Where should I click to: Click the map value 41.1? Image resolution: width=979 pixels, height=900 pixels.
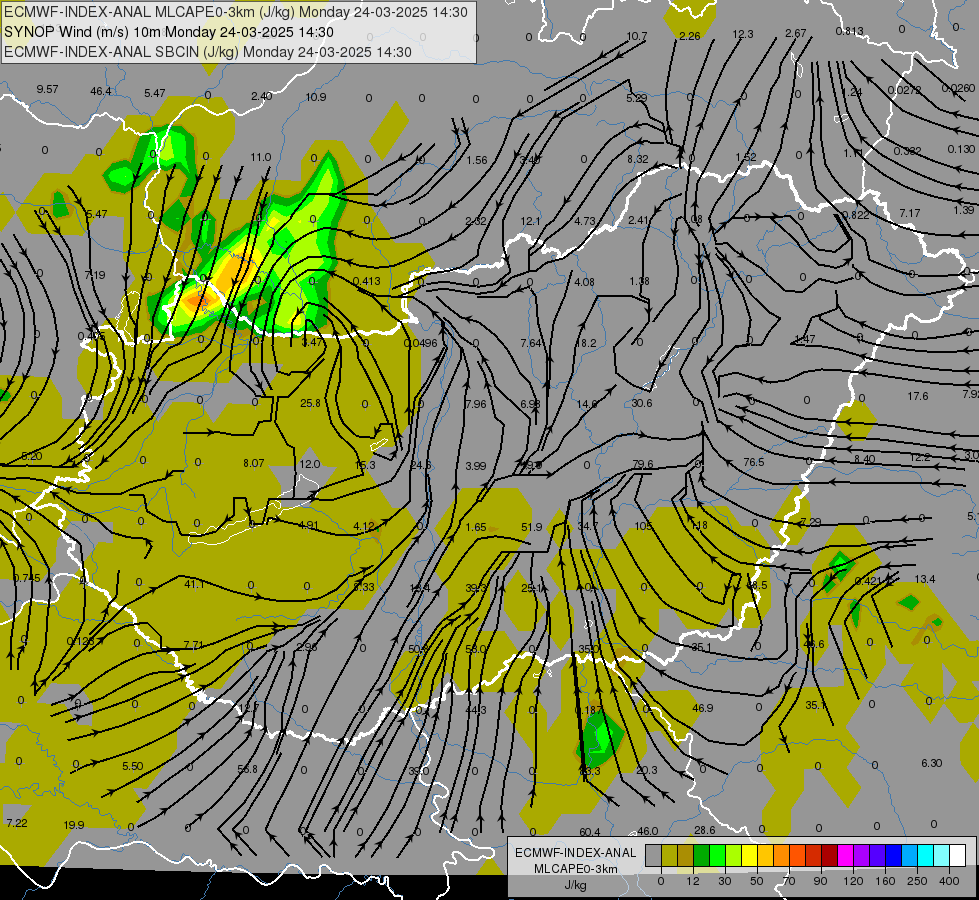194,585
